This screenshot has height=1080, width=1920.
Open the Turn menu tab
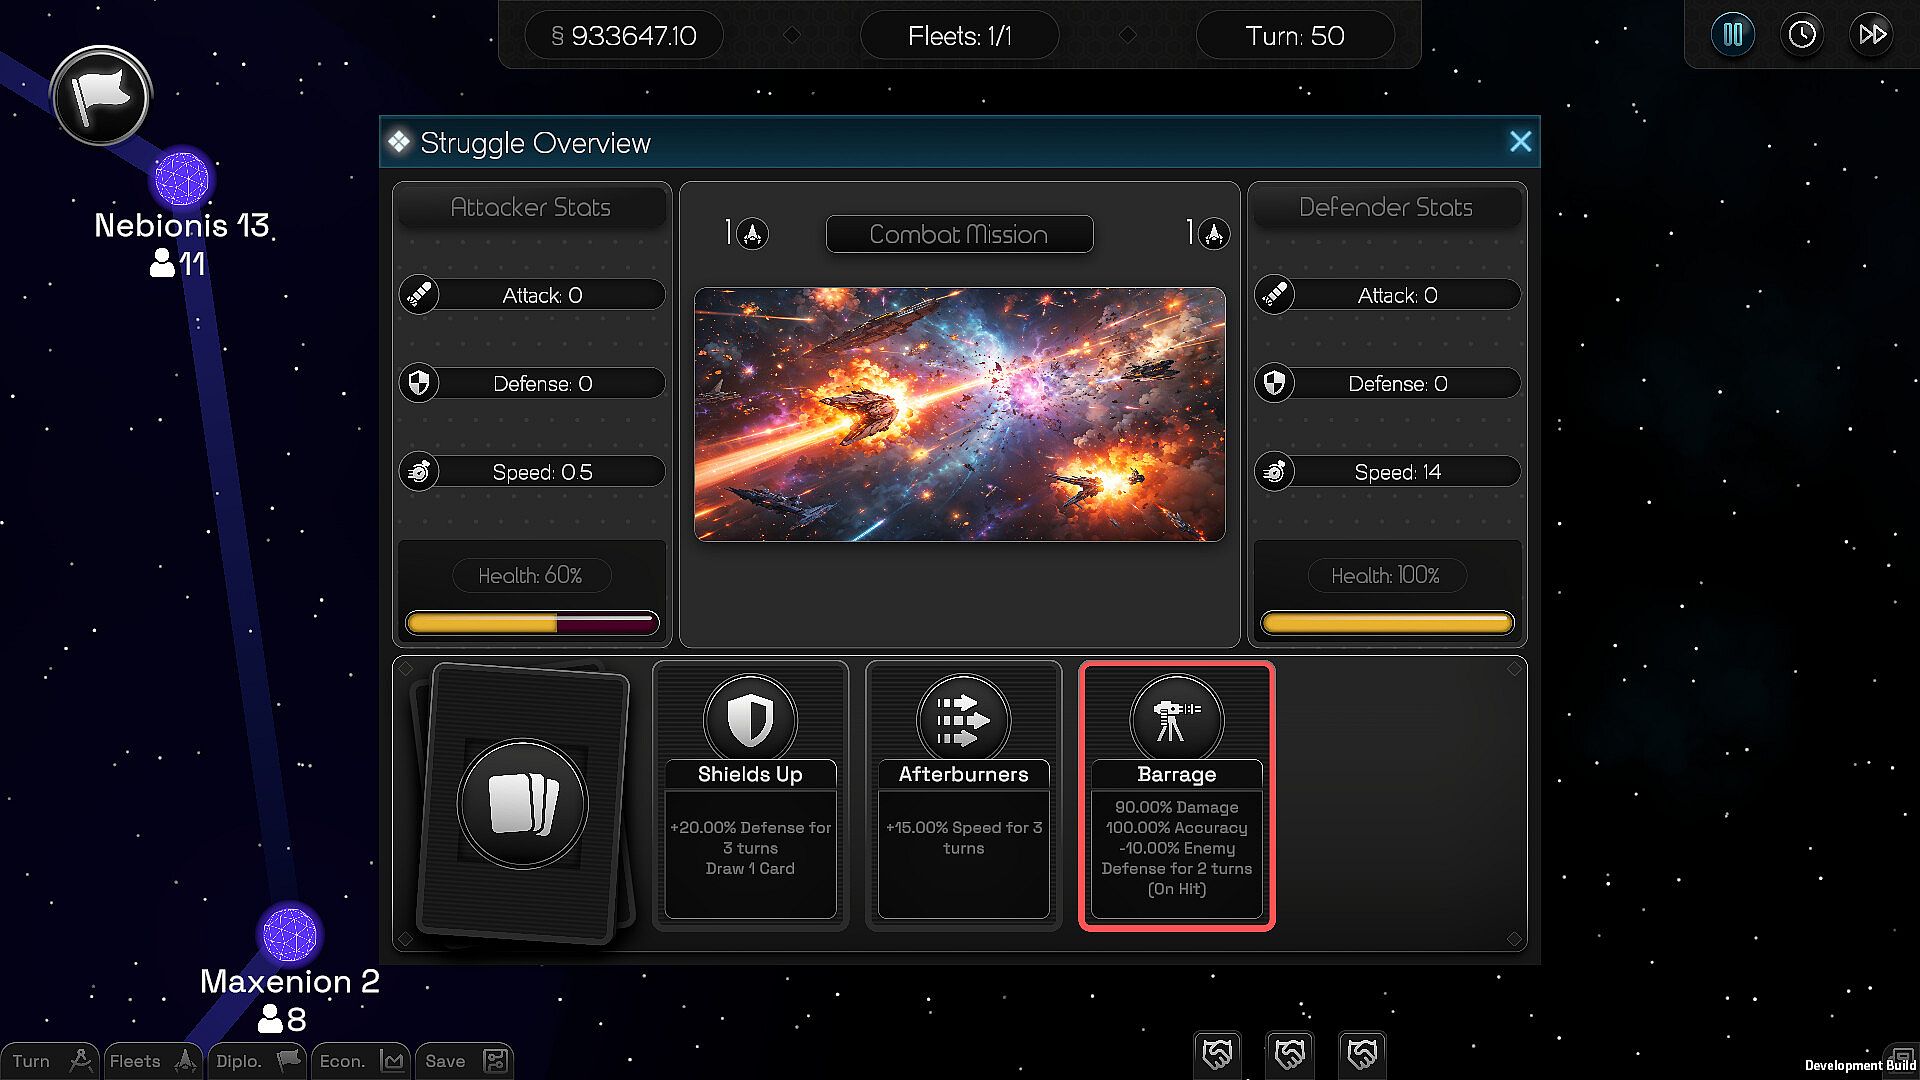50,1061
